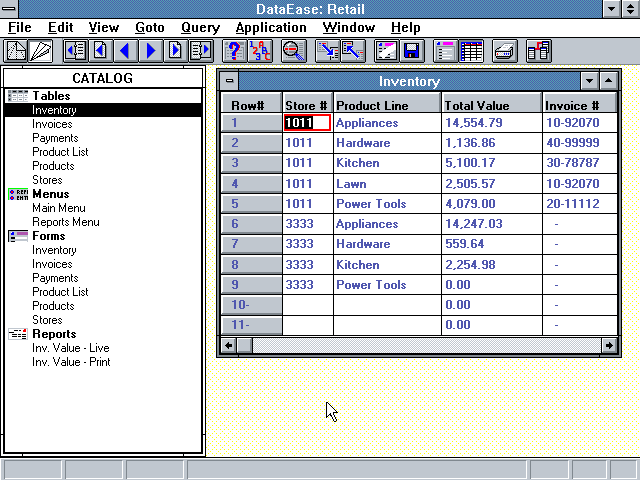Viewport: 640px width, 480px height.
Task: Go to the last record toolbar icon
Action: (200, 51)
